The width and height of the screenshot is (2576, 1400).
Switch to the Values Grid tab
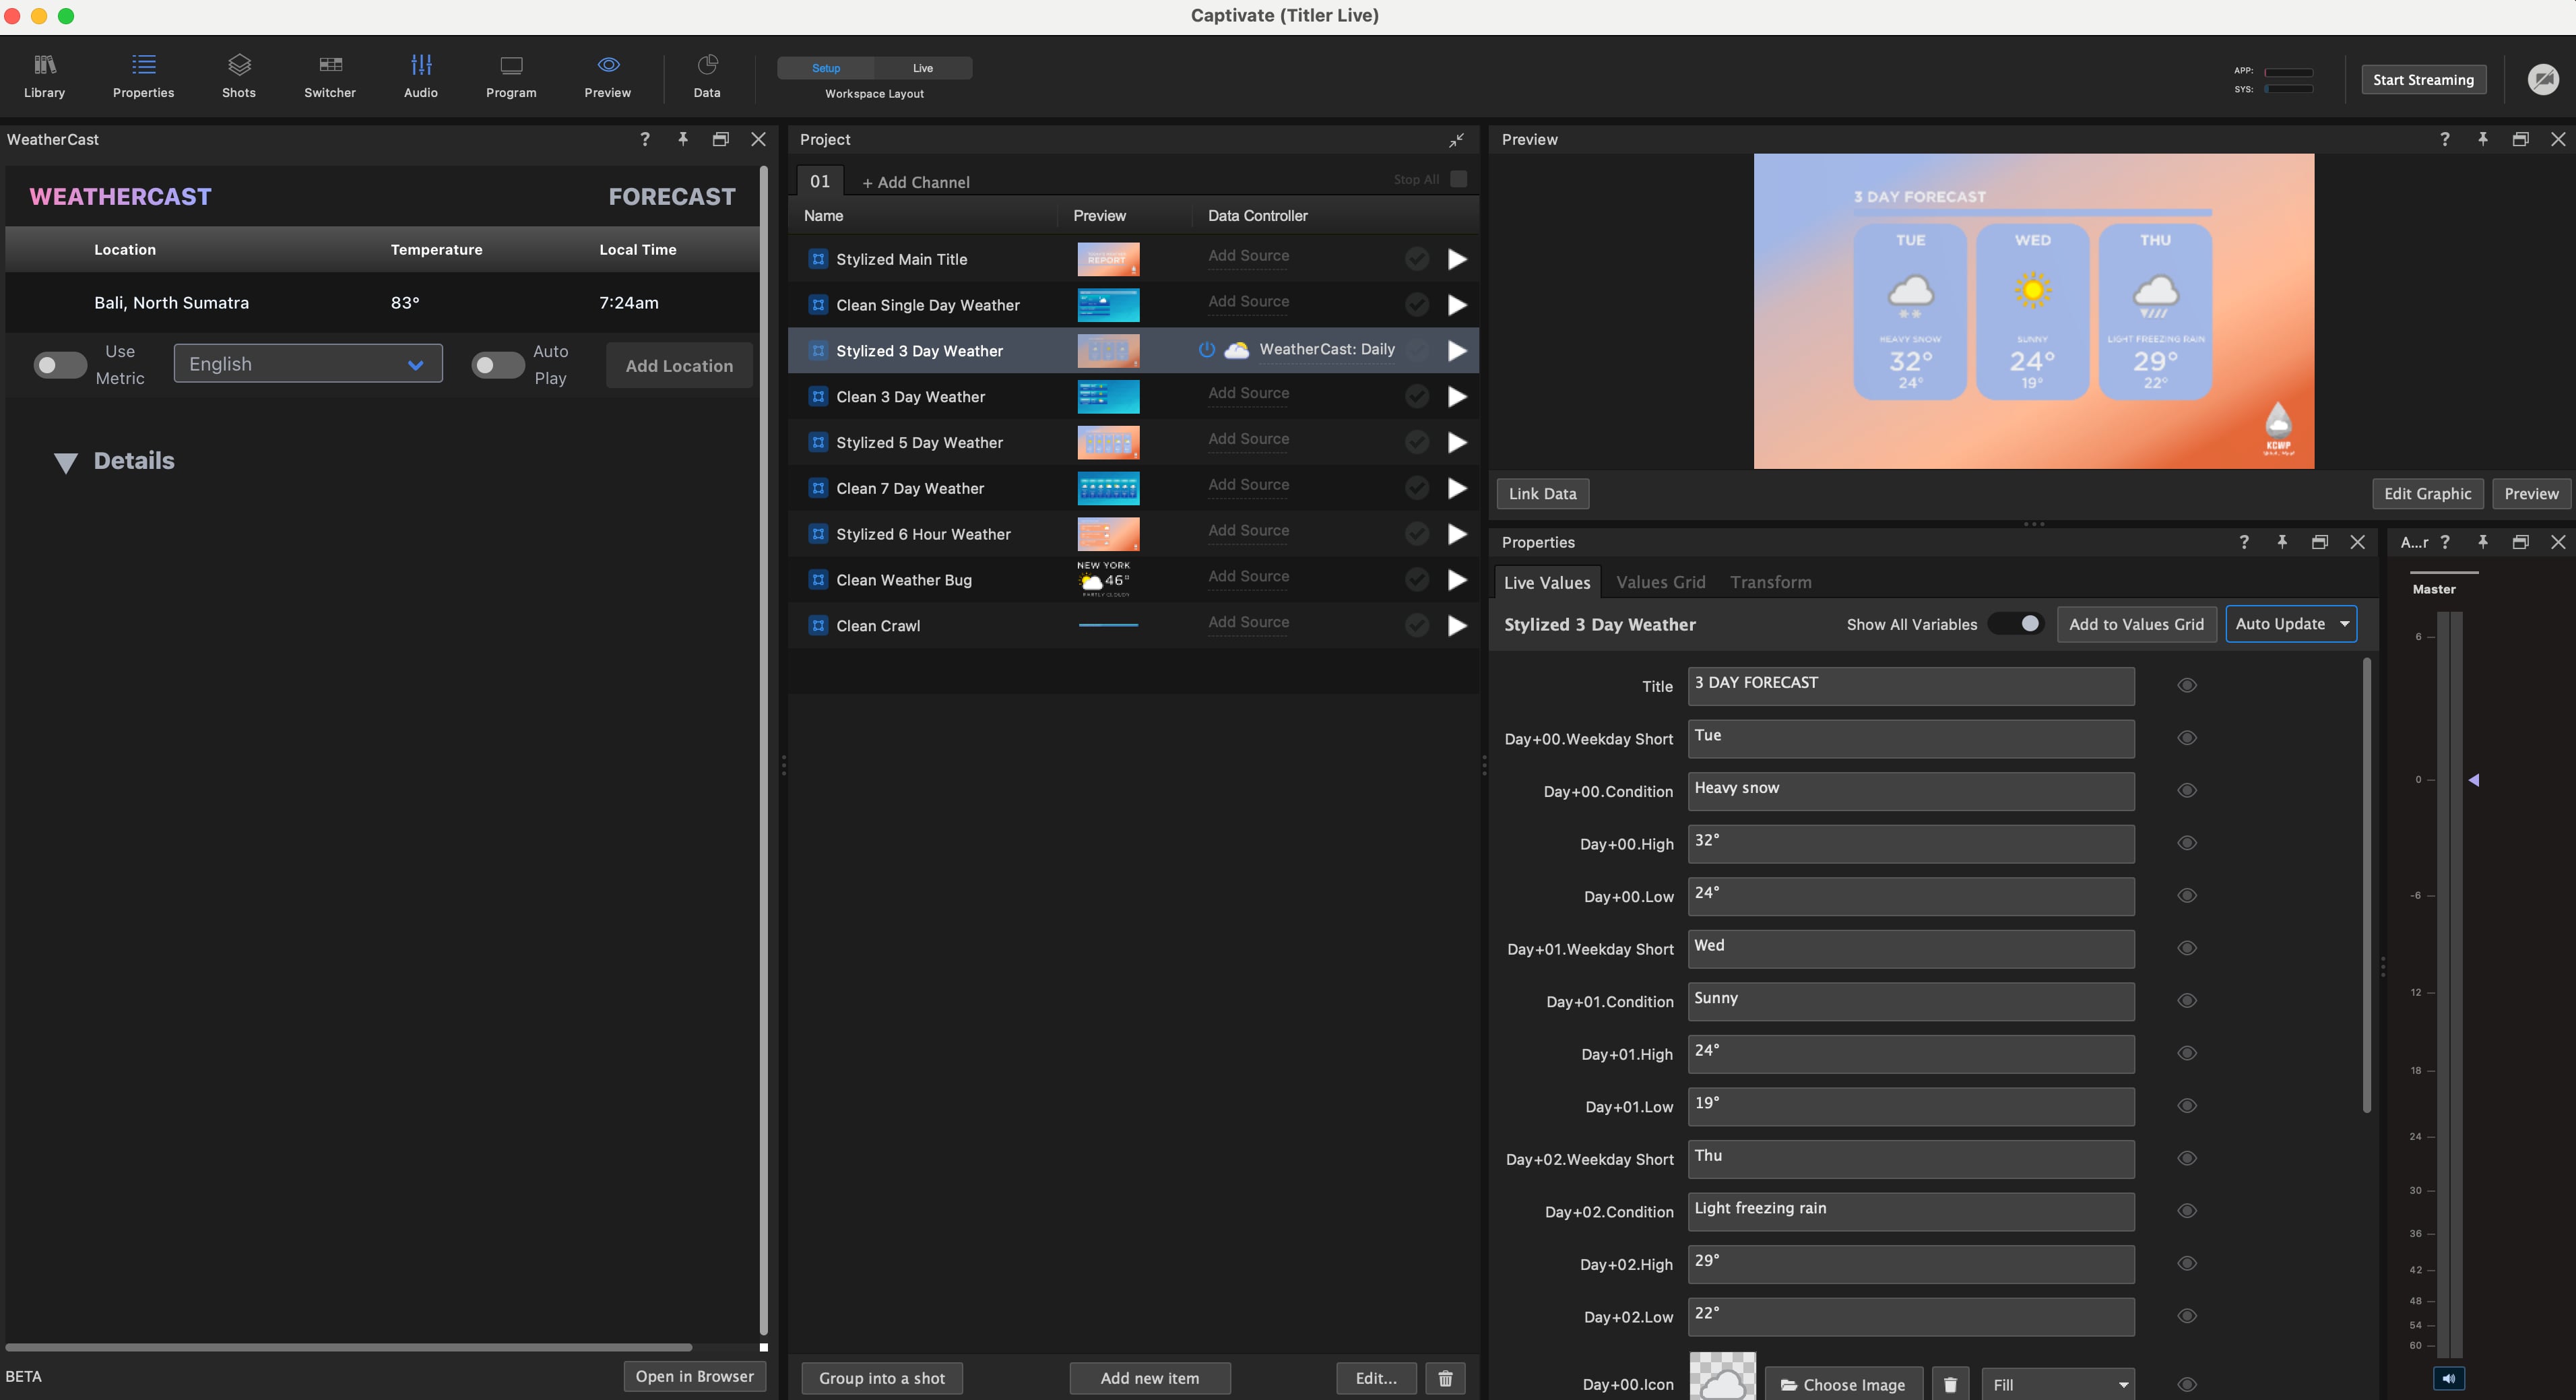point(1660,582)
